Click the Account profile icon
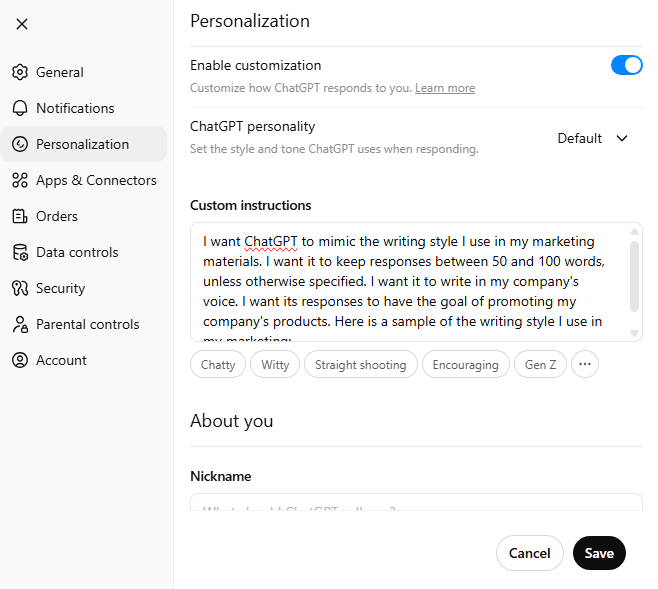 point(19,360)
